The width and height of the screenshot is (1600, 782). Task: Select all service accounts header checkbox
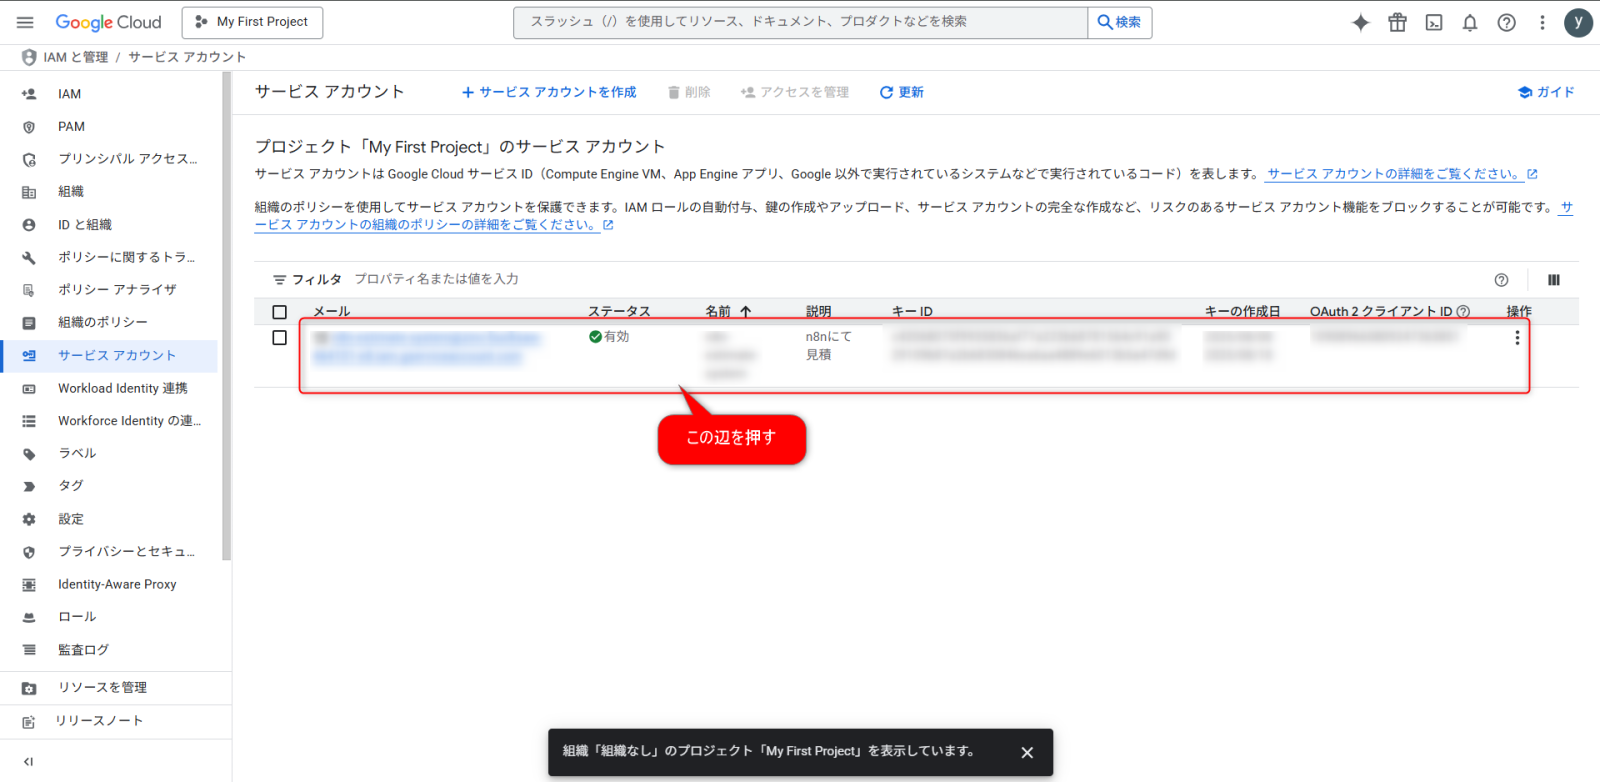(280, 312)
